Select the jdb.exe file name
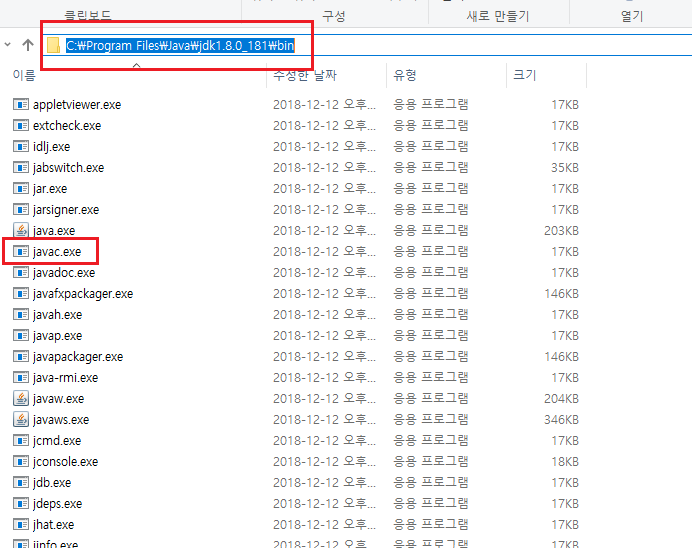Screen dimensions: 692x548 coord(52,483)
